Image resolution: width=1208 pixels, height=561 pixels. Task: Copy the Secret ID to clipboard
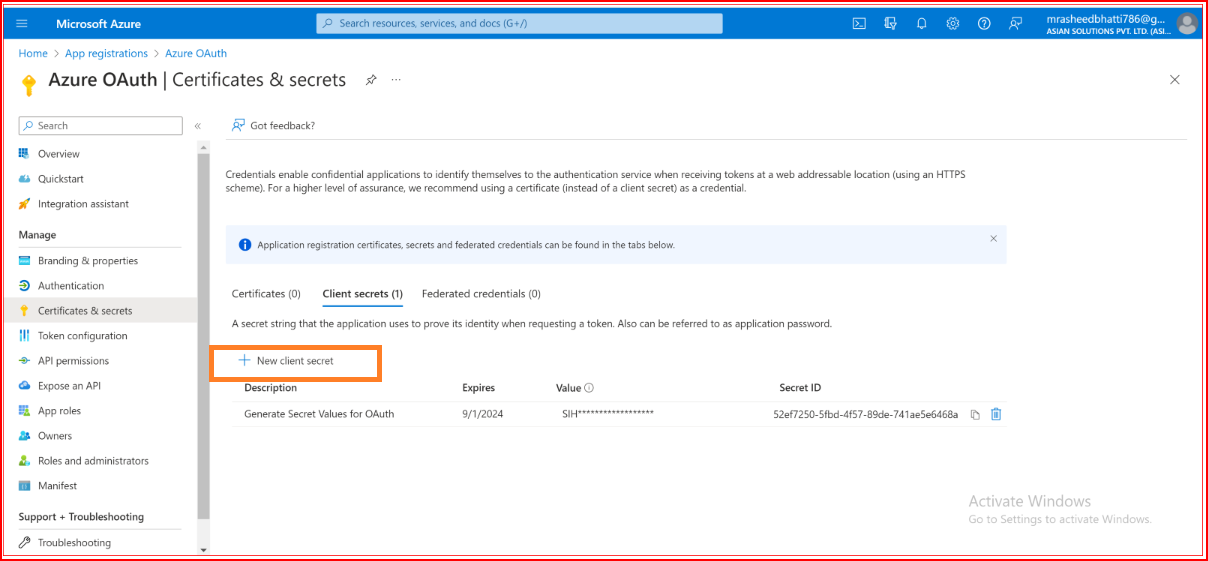tap(975, 414)
